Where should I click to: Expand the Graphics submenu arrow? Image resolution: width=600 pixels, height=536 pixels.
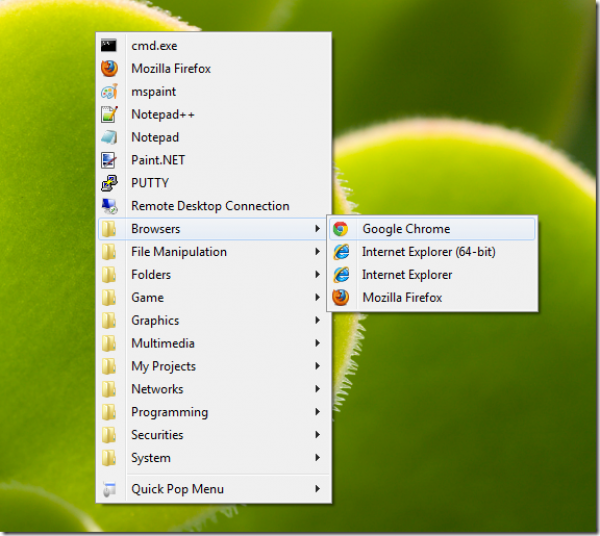[317, 321]
